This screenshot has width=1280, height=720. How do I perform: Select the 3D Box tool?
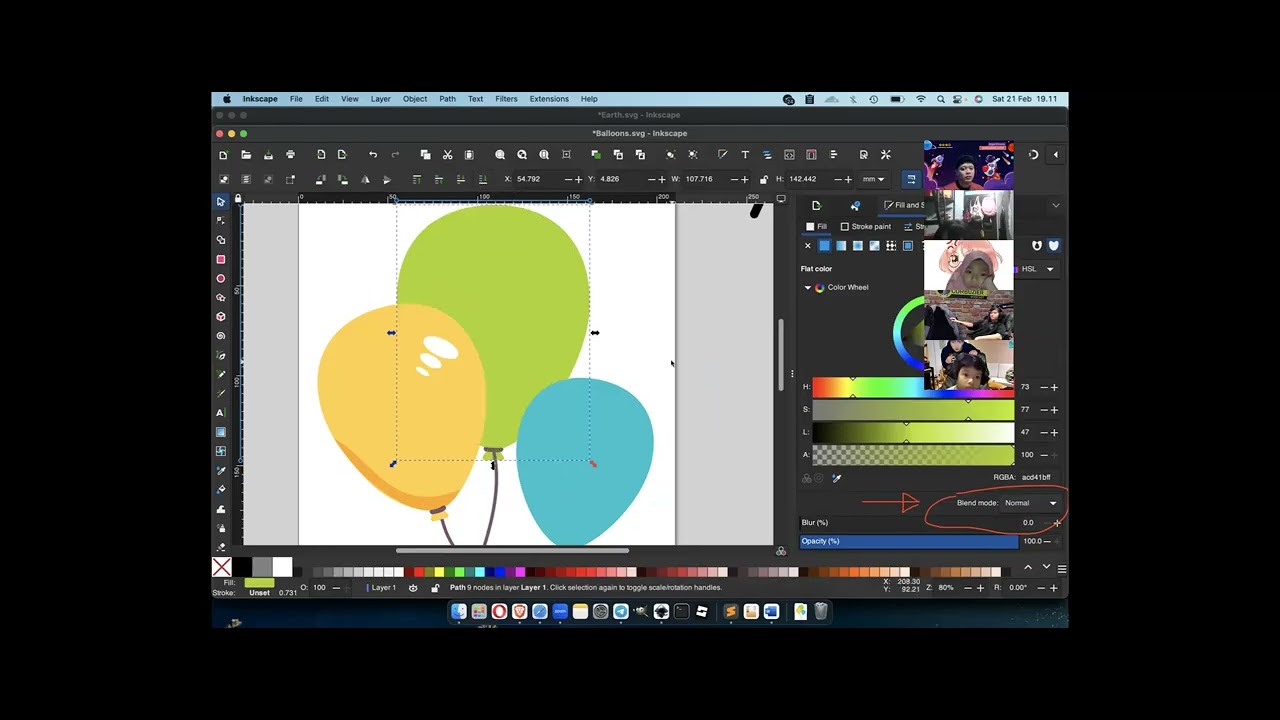[x=221, y=317]
